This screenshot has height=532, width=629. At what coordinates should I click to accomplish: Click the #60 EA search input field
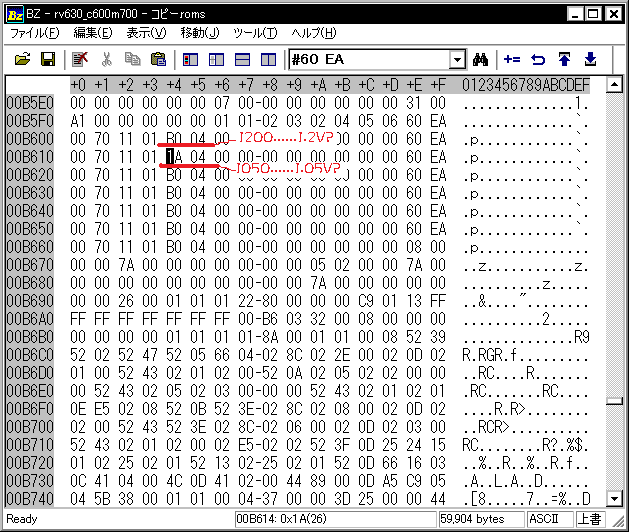point(369,60)
